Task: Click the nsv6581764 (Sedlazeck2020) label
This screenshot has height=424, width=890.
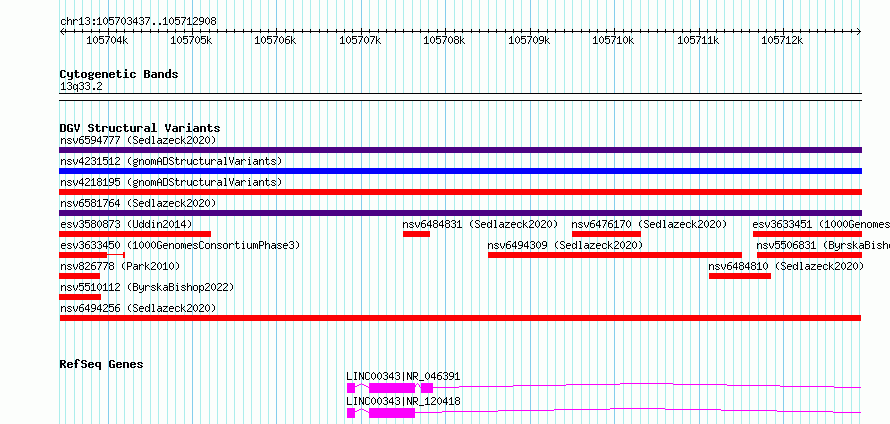Action: point(138,203)
